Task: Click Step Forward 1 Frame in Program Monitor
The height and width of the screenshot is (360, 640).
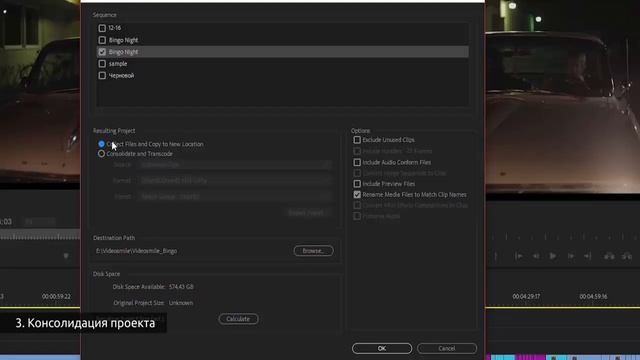Action: pos(571,256)
